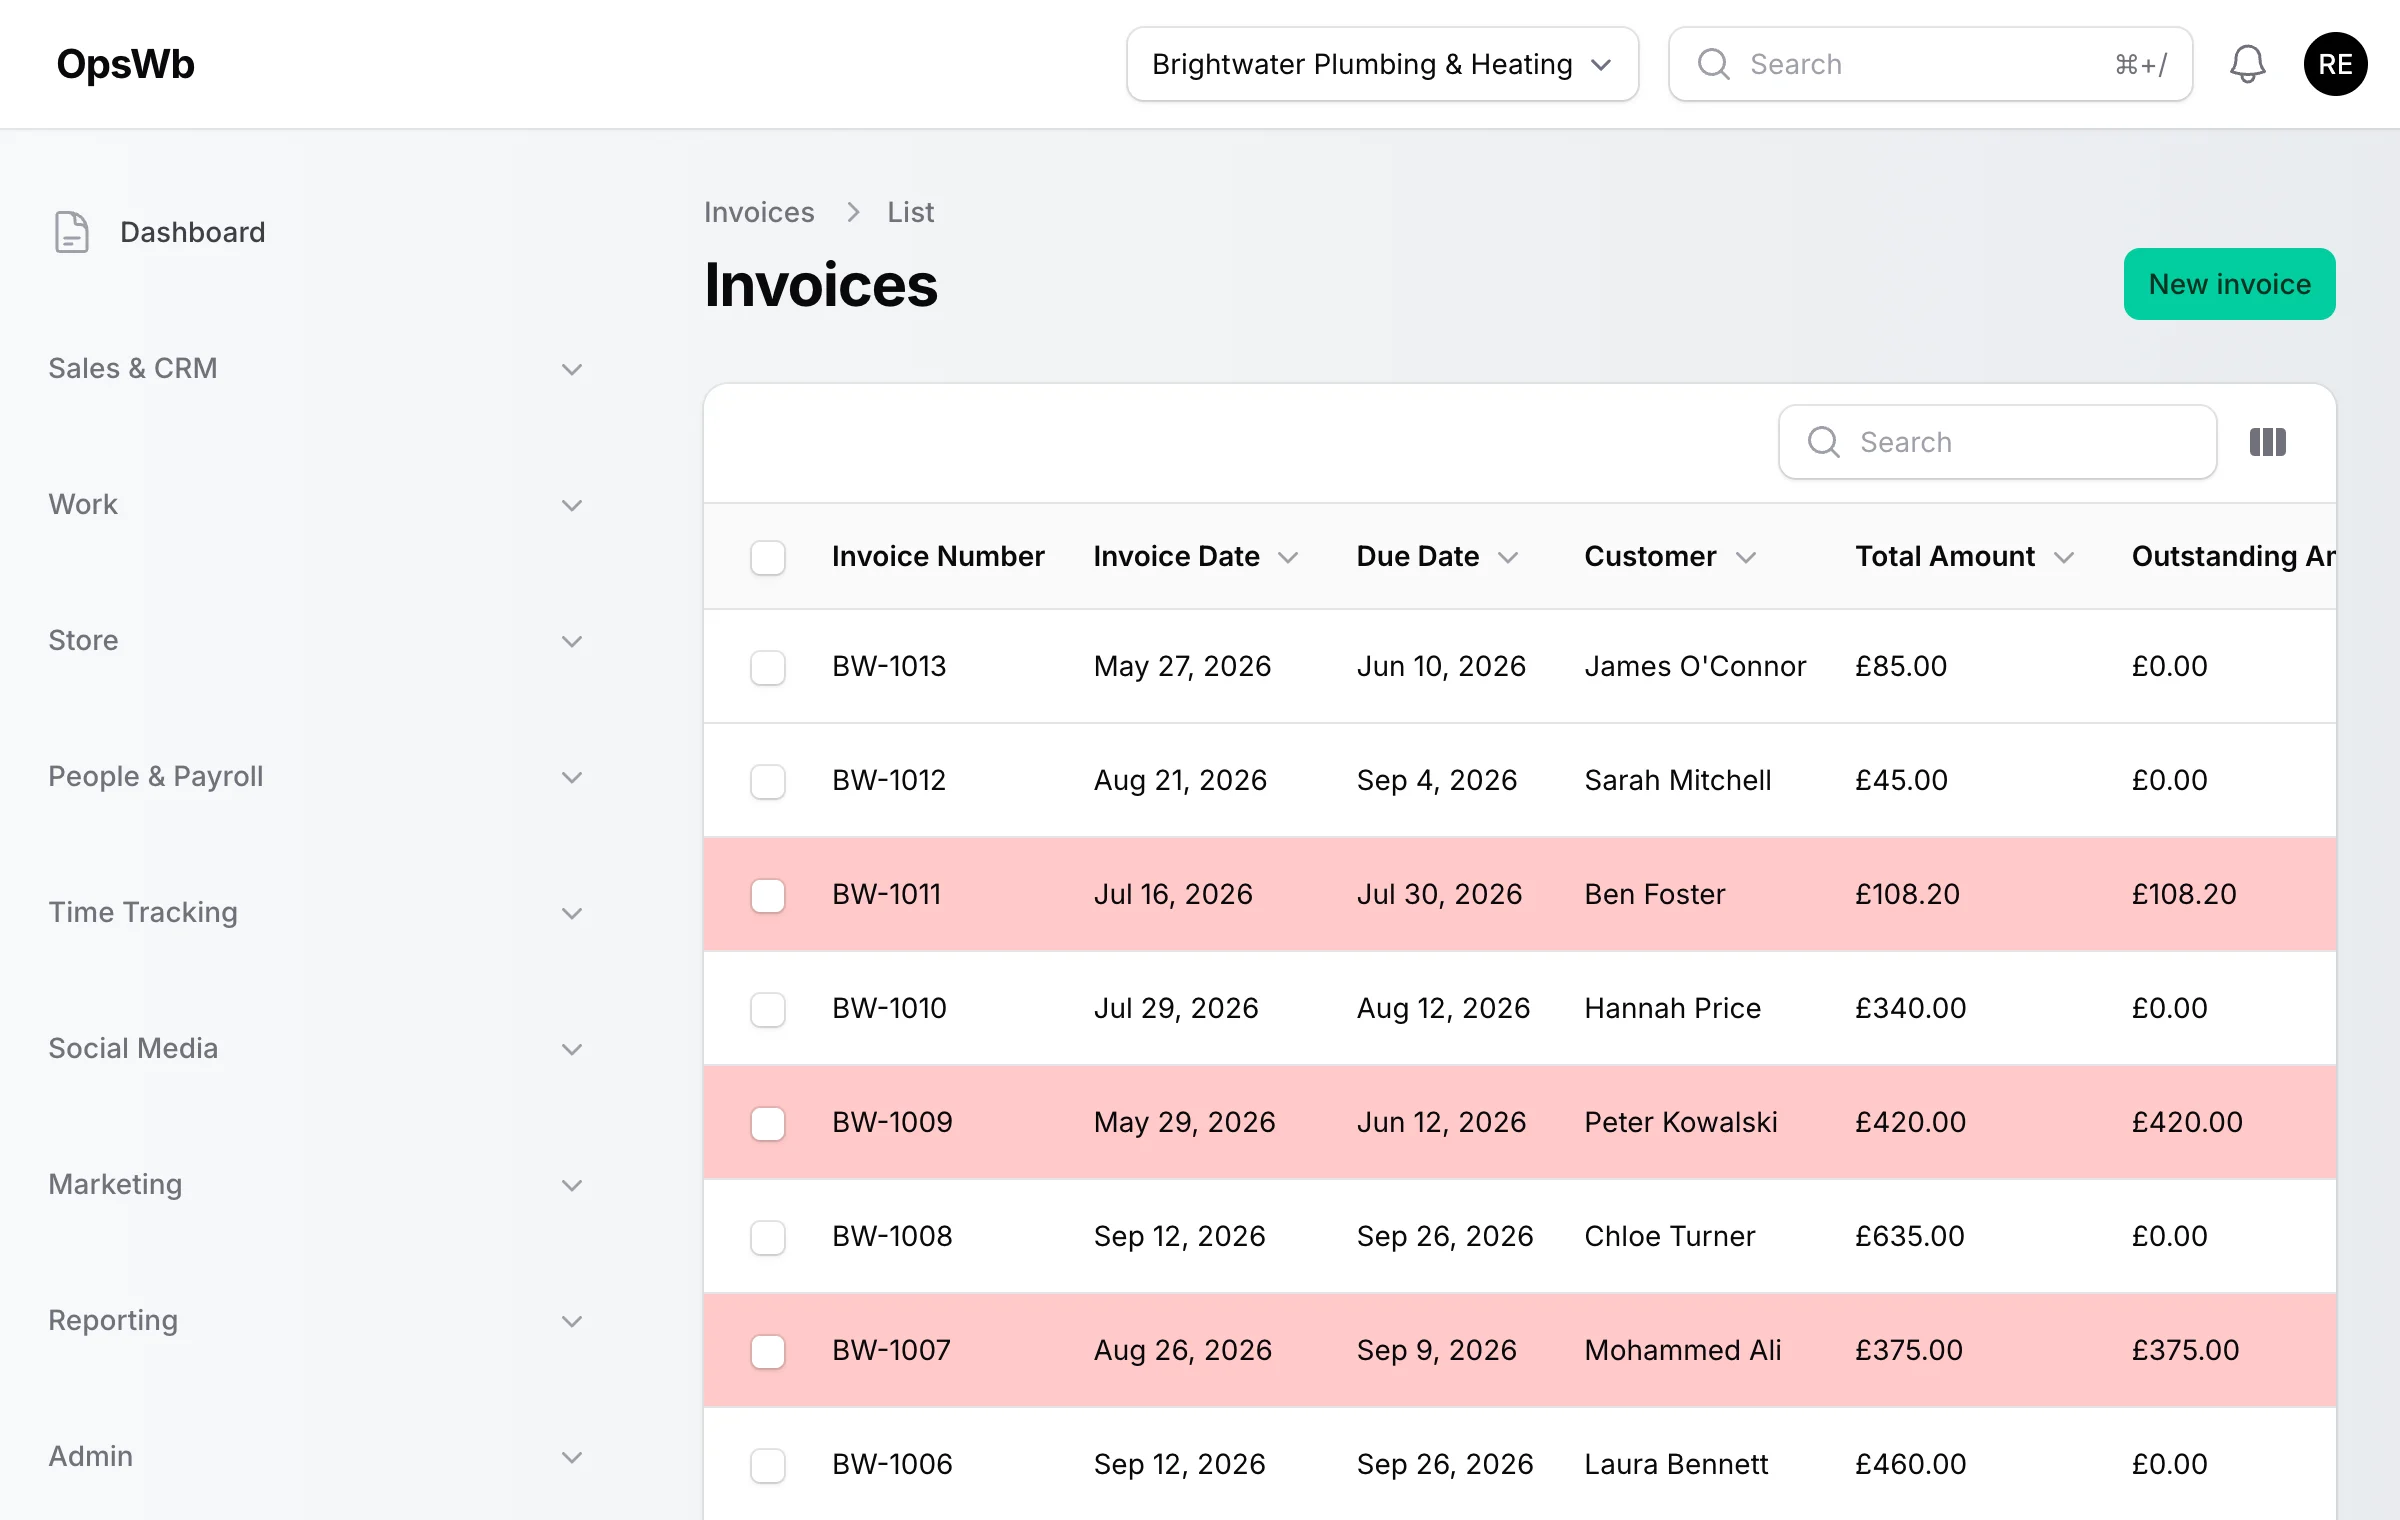Open Brightwater Plumbing & Heating company dropdown
The height and width of the screenshot is (1520, 2400).
click(1382, 64)
